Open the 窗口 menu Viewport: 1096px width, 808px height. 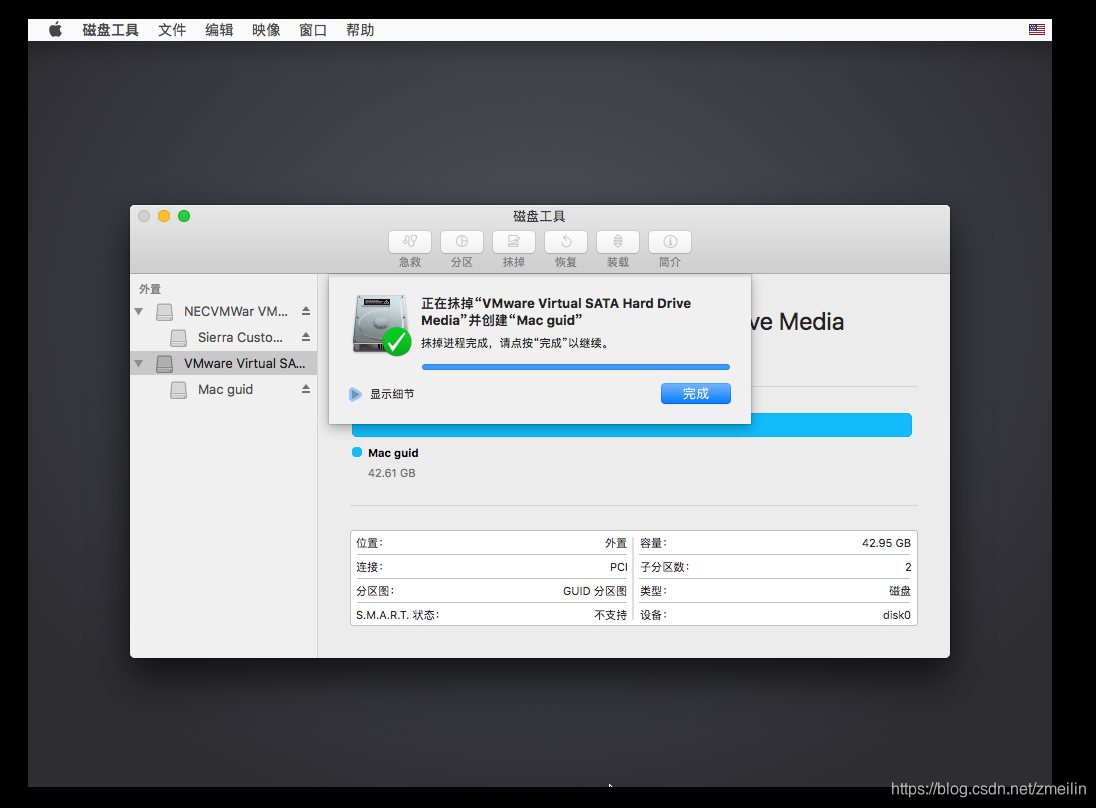312,30
